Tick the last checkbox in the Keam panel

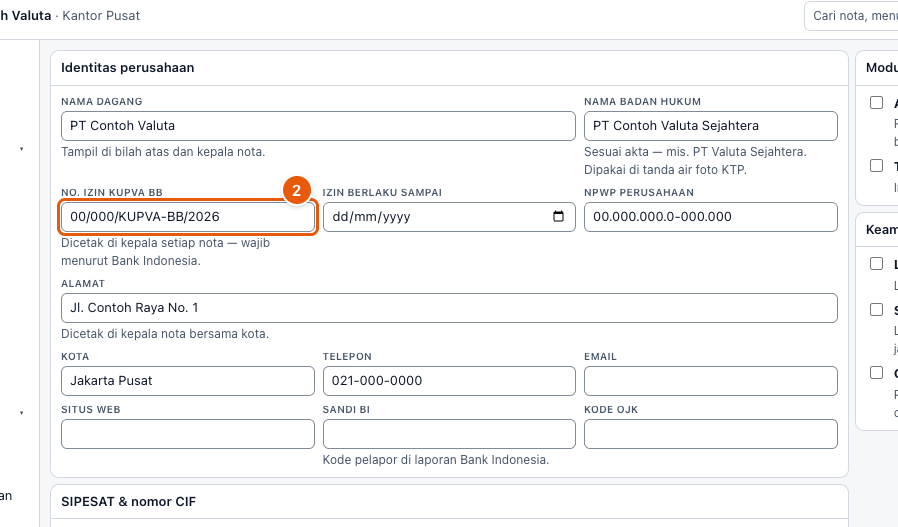(876, 372)
